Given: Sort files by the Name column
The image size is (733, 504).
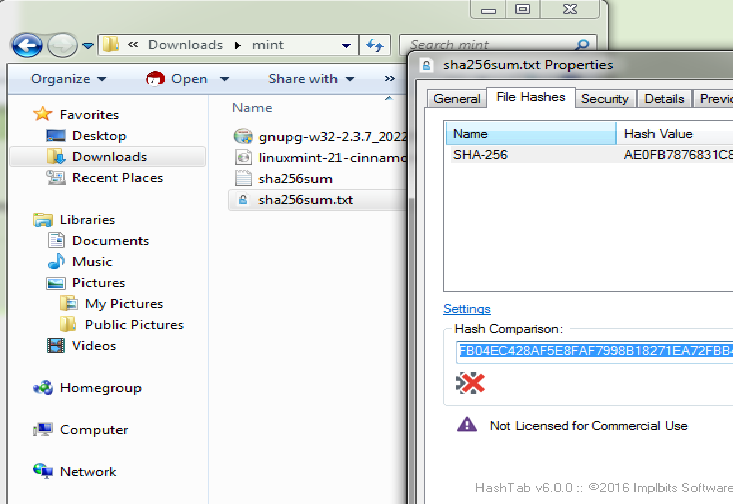Looking at the screenshot, I should pyautogui.click(x=252, y=108).
